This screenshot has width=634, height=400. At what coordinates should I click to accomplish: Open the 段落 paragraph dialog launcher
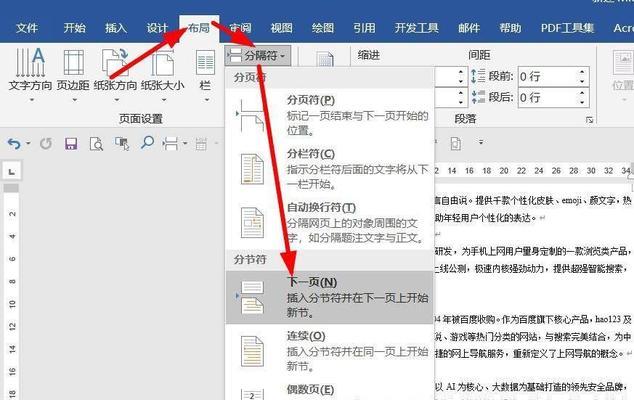(590, 120)
